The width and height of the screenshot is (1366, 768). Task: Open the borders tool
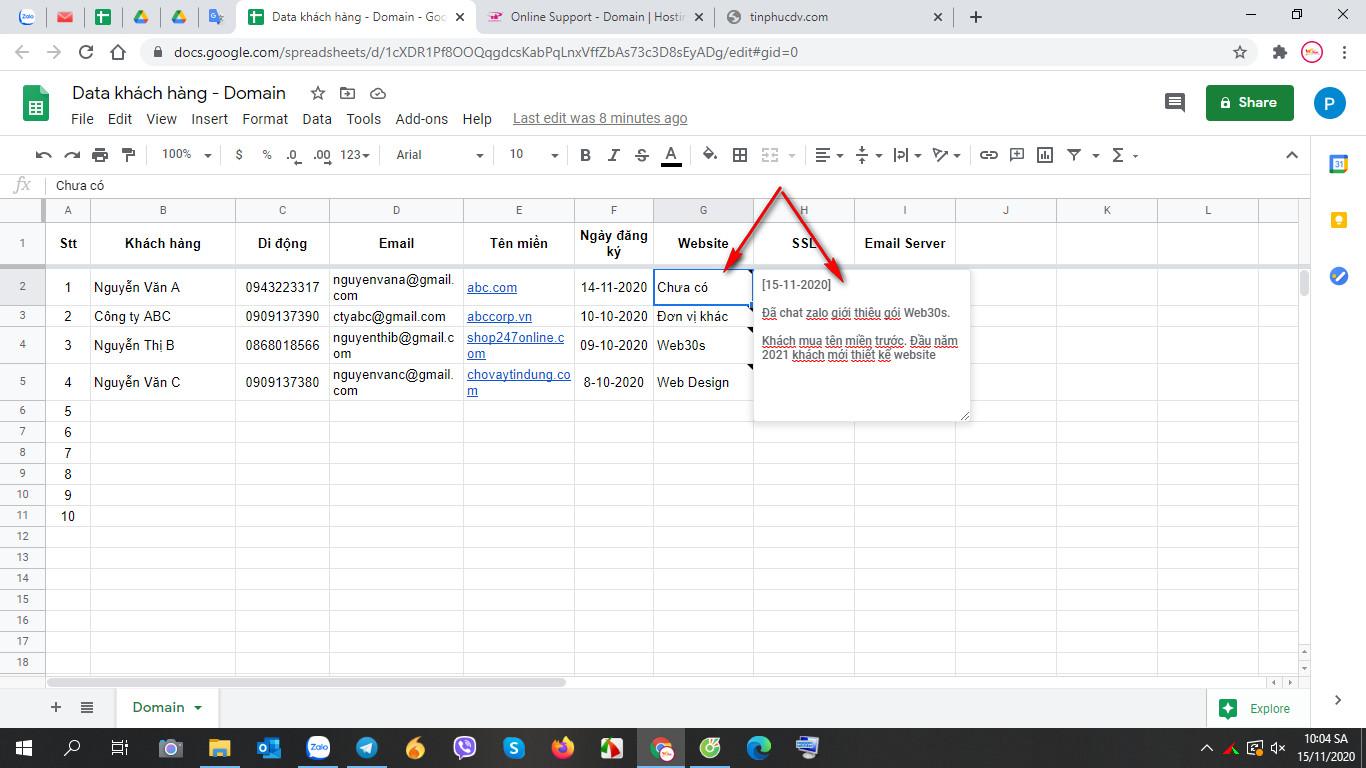740,155
